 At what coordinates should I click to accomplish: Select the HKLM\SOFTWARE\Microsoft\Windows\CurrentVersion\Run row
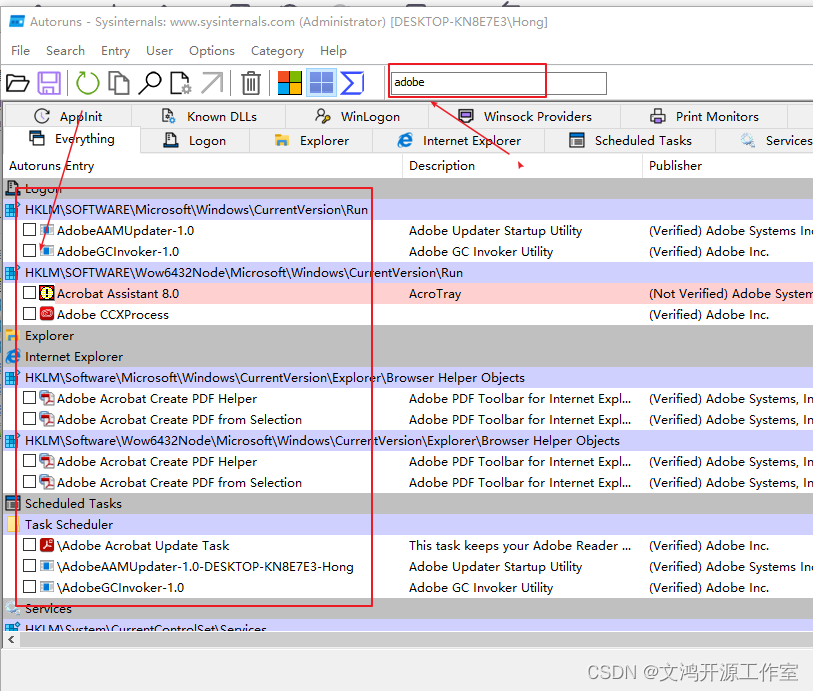[409, 209]
